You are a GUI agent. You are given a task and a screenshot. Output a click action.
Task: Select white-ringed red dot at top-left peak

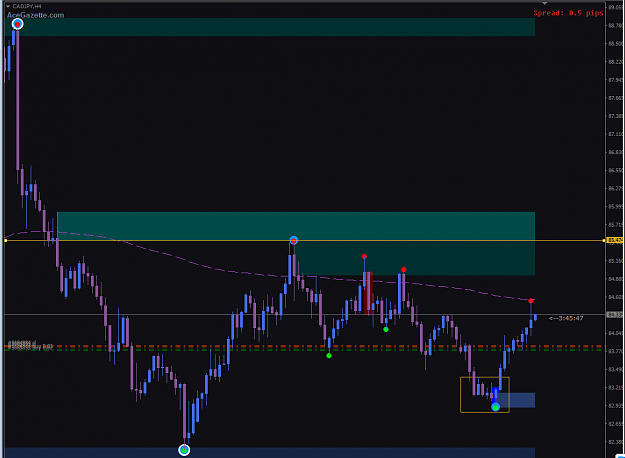[x=18, y=24]
